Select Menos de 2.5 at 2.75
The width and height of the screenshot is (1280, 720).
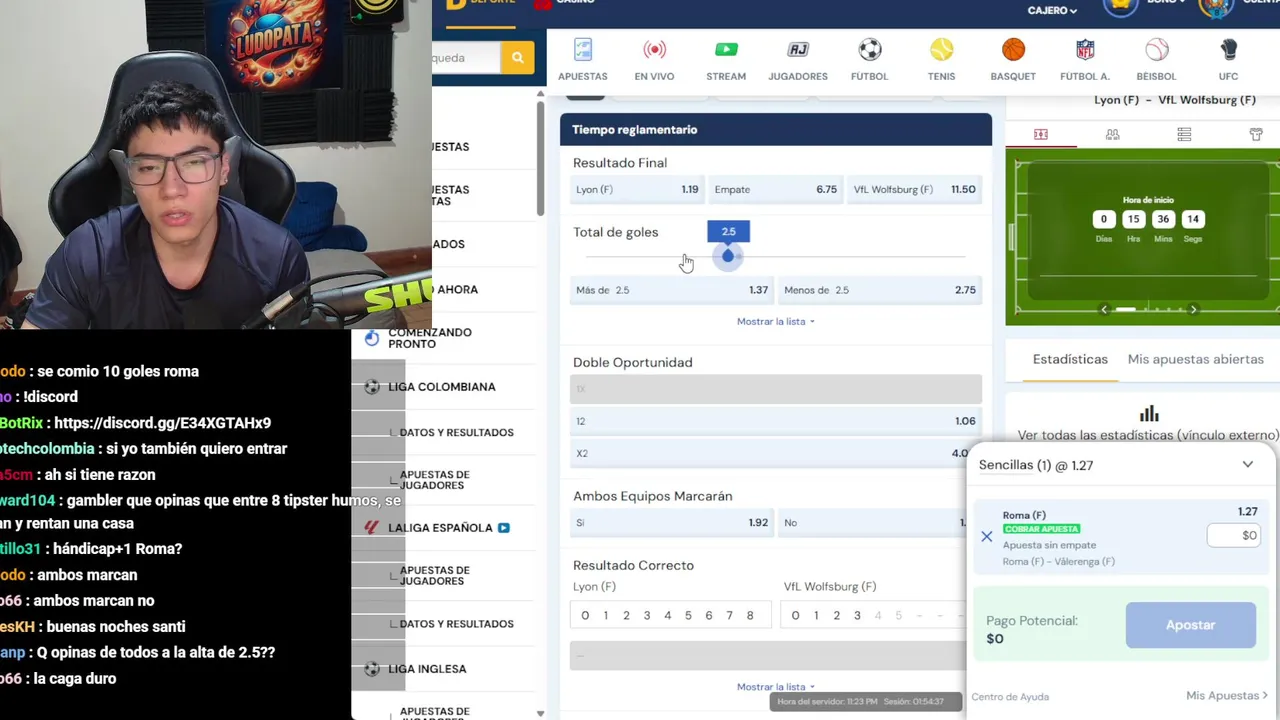(x=880, y=290)
